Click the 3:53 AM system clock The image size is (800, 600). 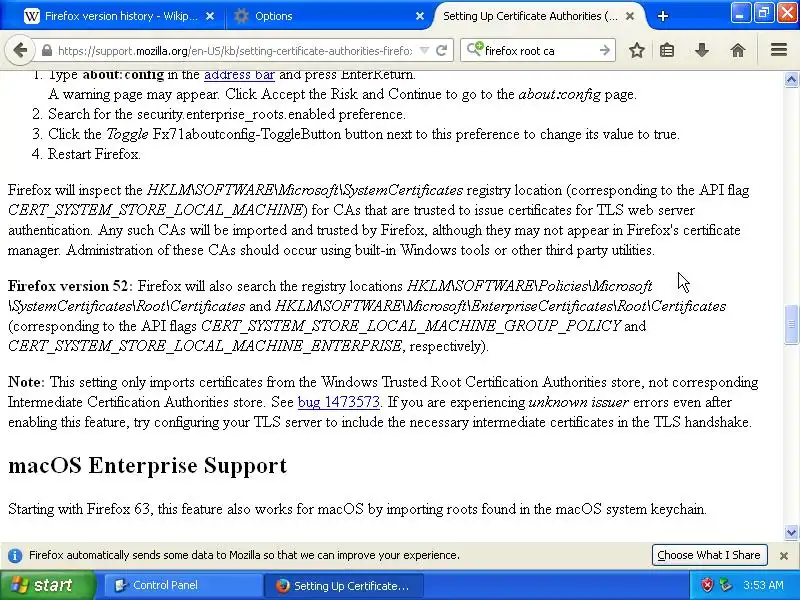[x=763, y=585]
